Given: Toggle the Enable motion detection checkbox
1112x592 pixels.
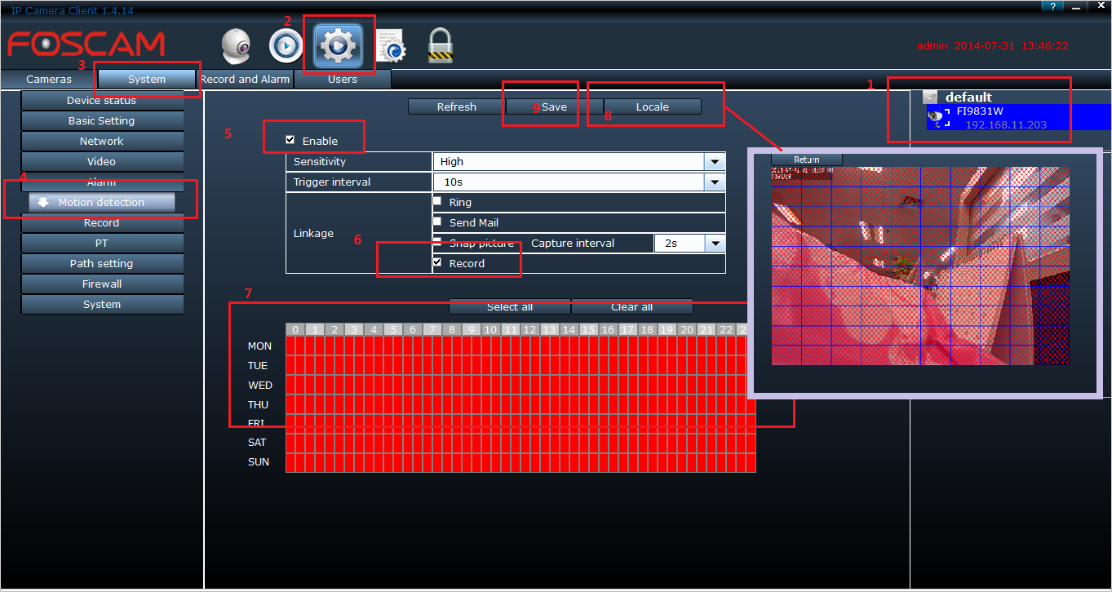Looking at the screenshot, I should [x=290, y=140].
